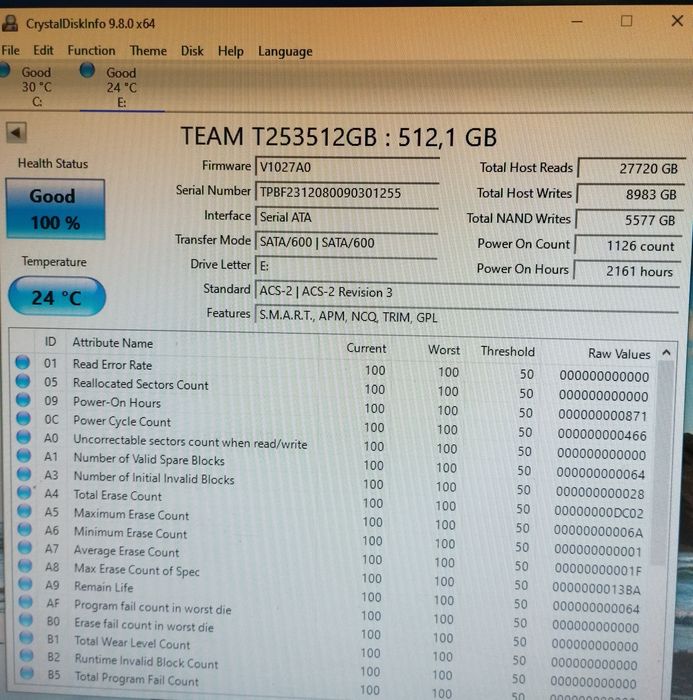This screenshot has height=700, width=693.
Task: Maximize the CrystalDiskInfo window
Action: tap(626, 21)
